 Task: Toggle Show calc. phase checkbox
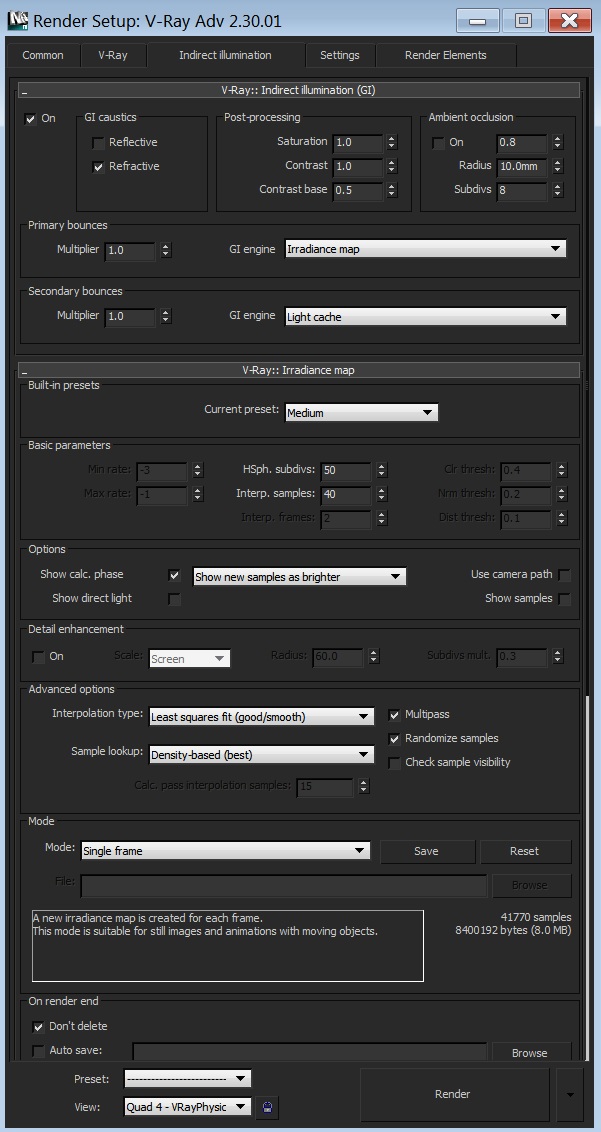[x=174, y=575]
